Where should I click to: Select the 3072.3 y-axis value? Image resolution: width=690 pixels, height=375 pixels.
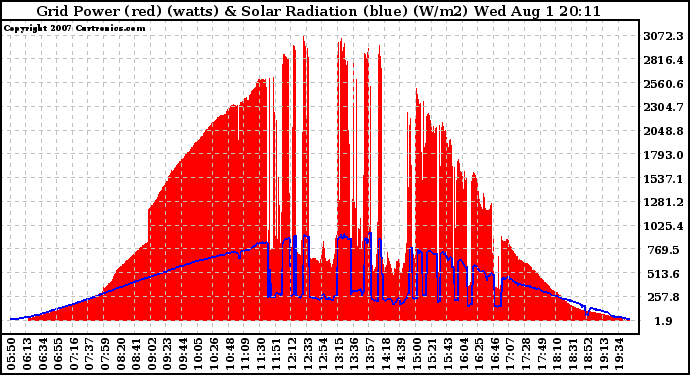pyautogui.click(x=663, y=36)
